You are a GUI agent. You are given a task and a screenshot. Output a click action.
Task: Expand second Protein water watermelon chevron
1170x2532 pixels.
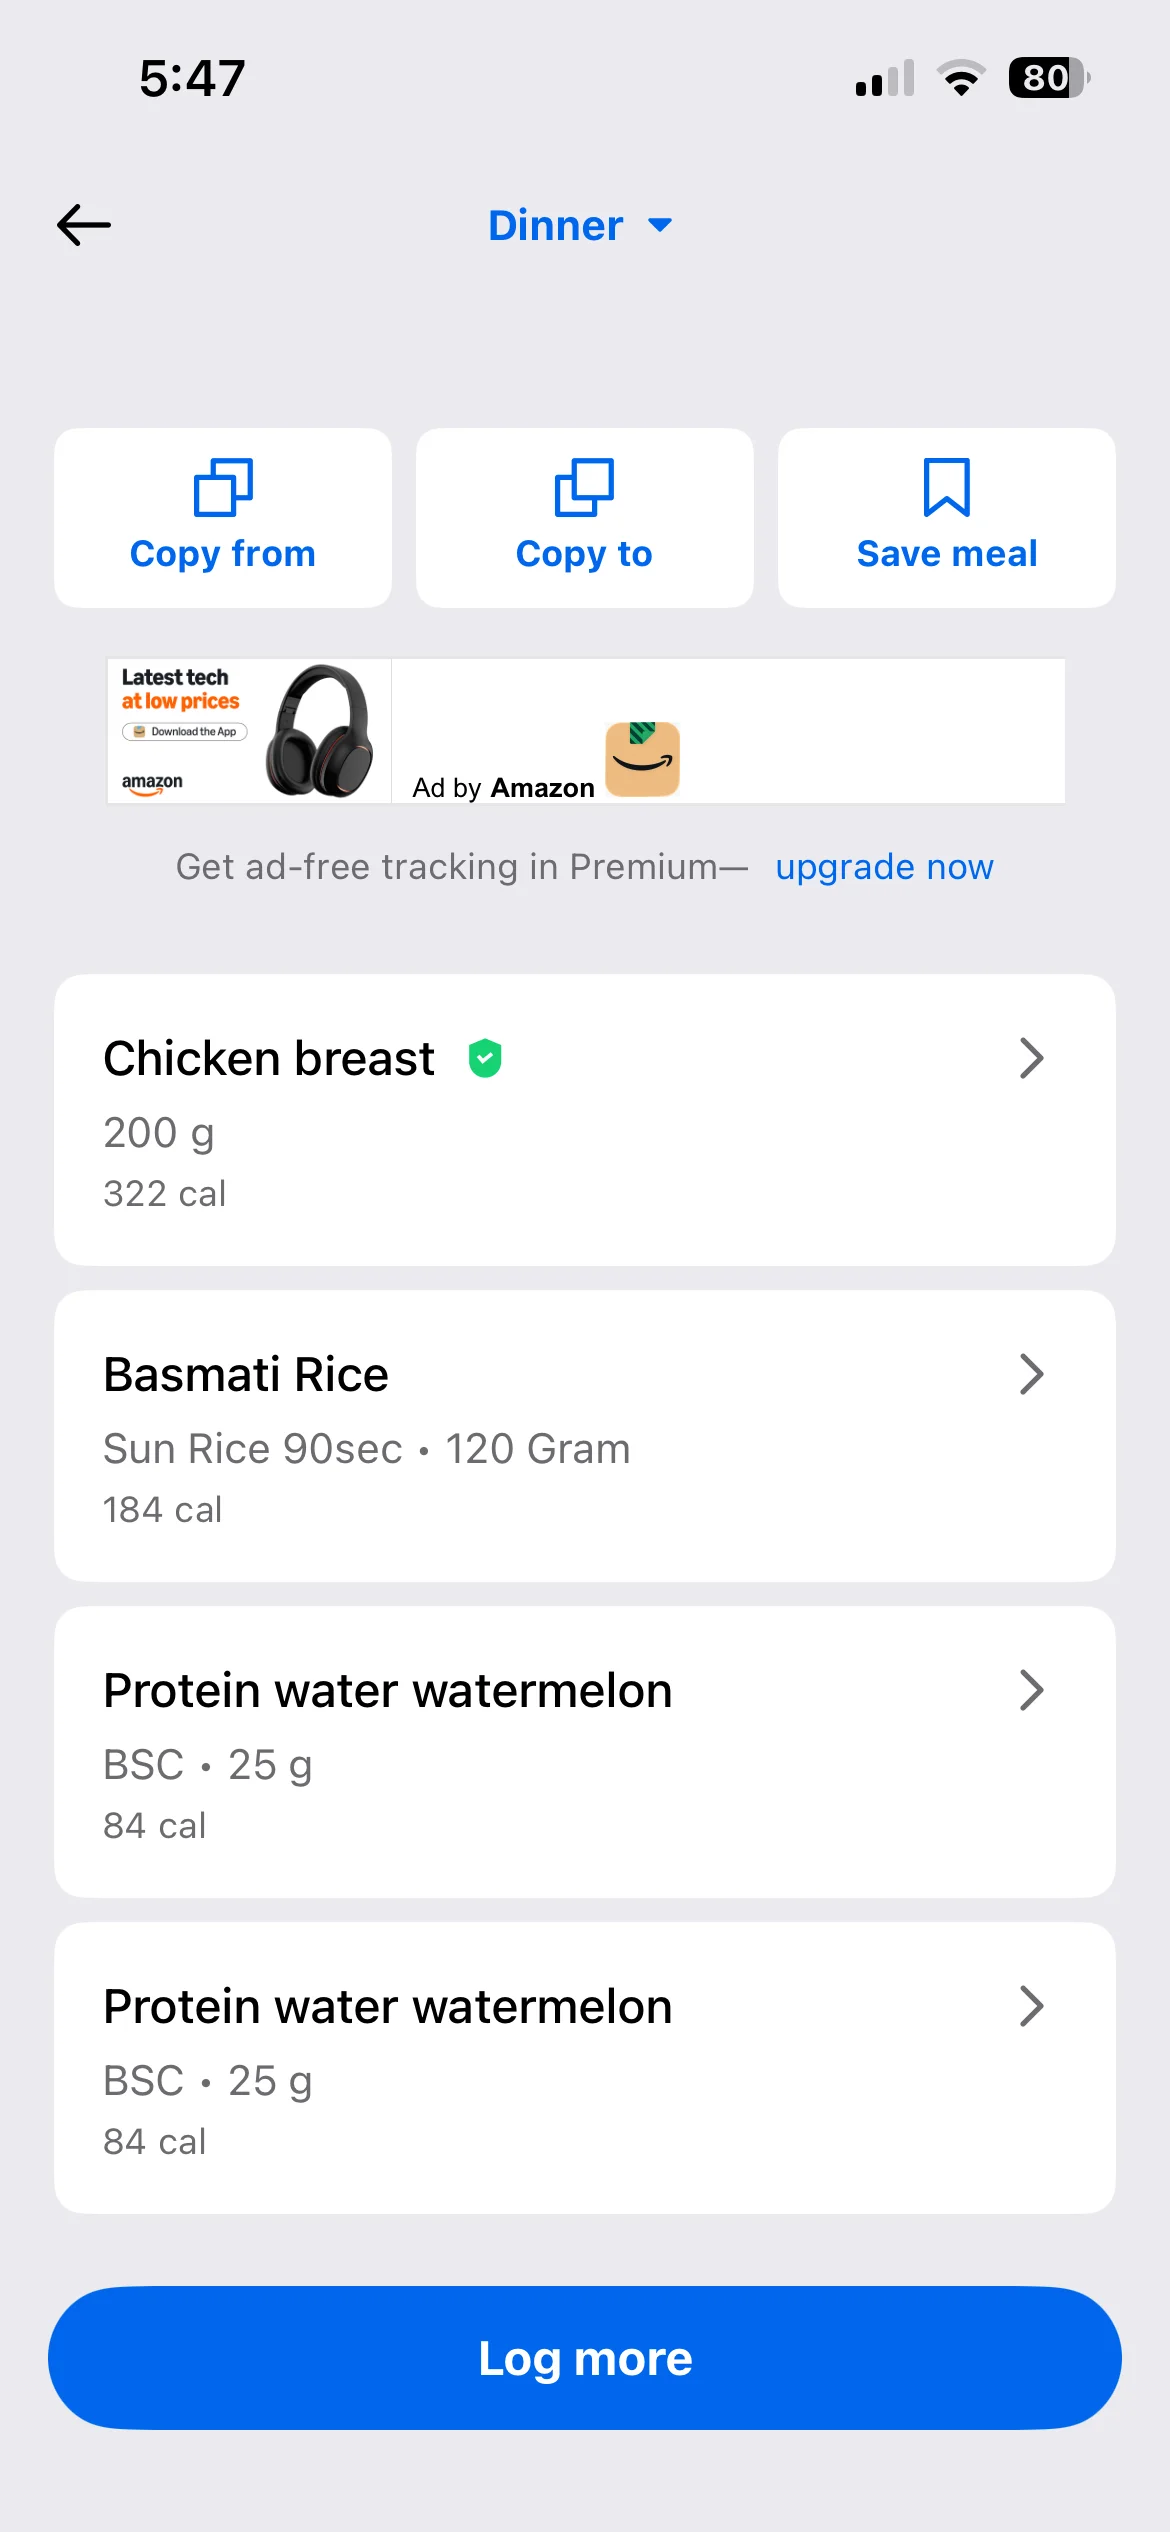pyautogui.click(x=1031, y=2006)
